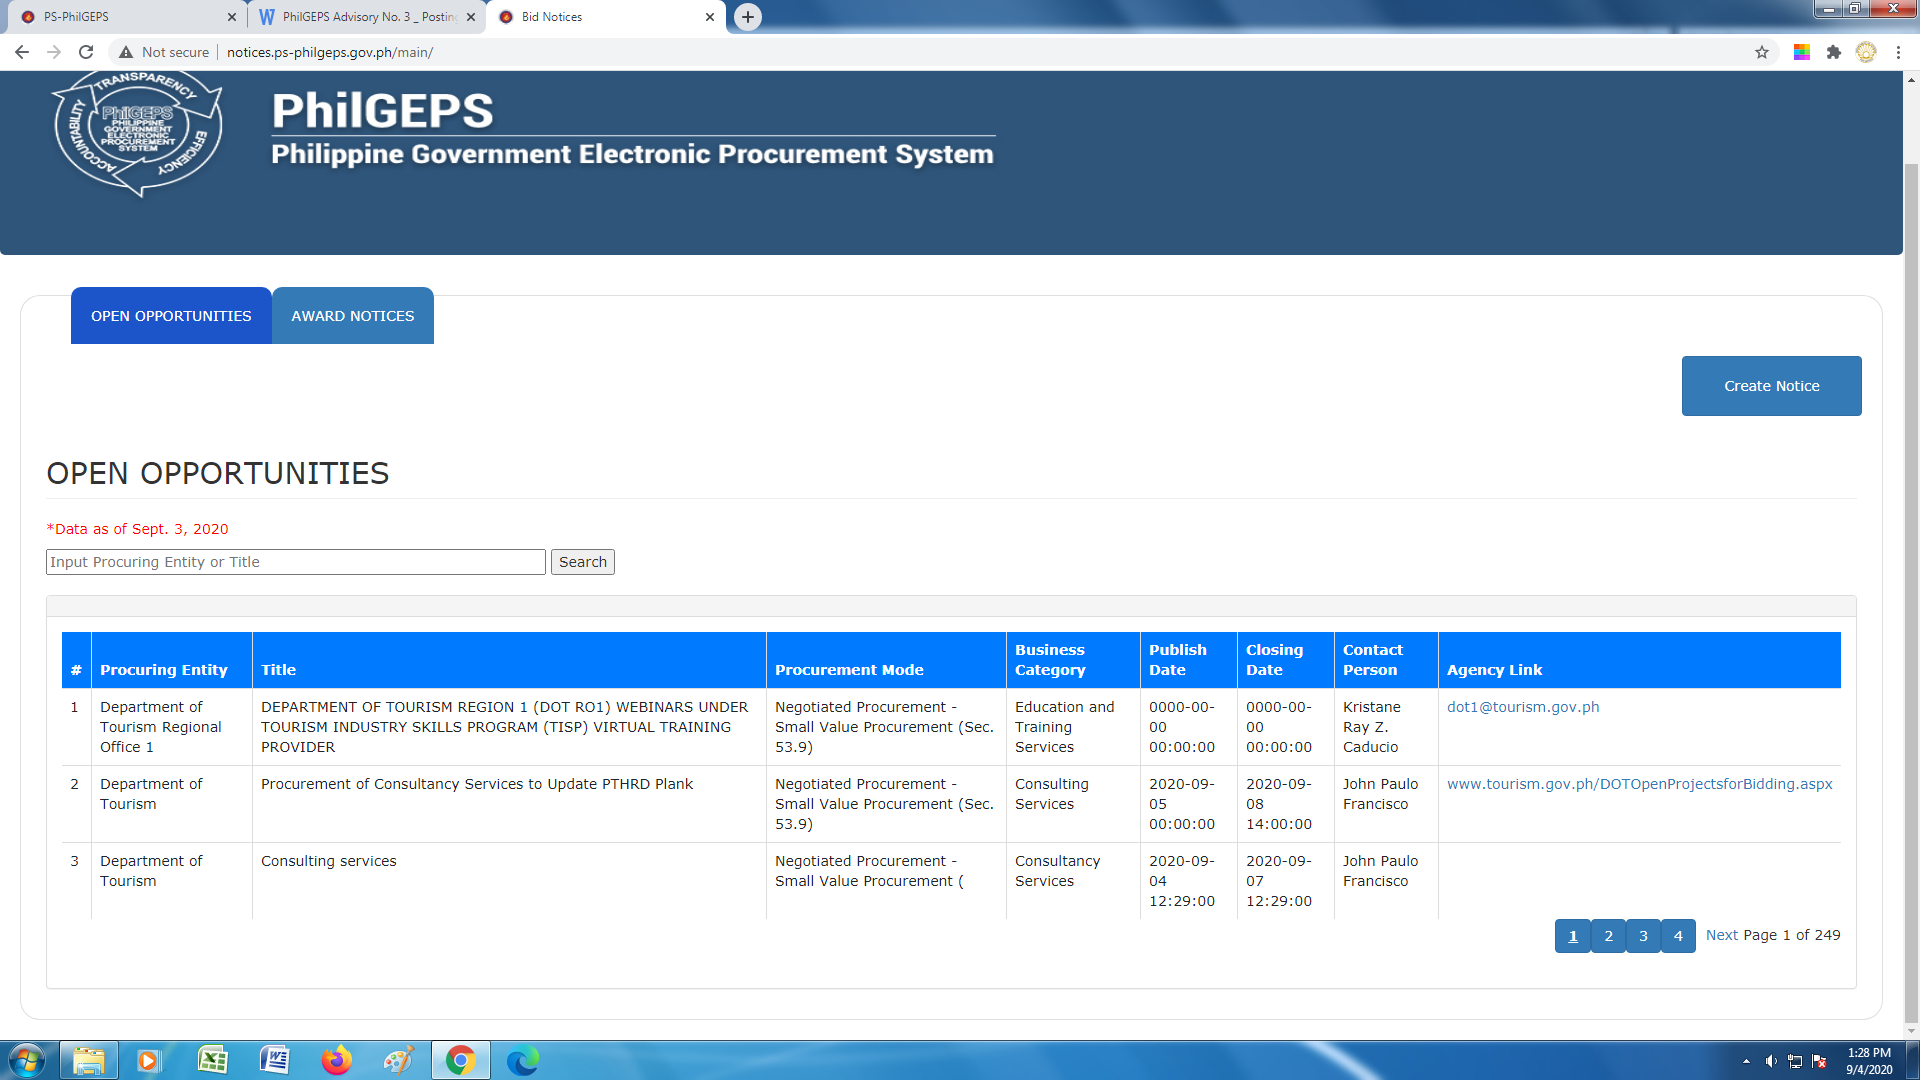This screenshot has width=1920, height=1080.
Task: Click the Next pagination link
Action: tap(1722, 935)
